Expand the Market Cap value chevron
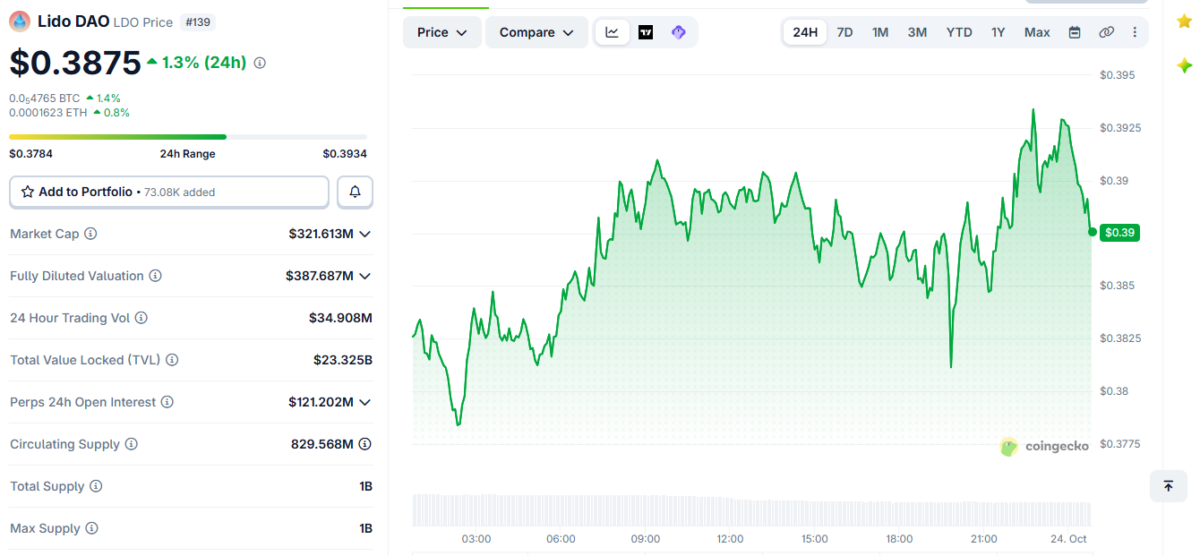Screen dimensions: 1200x556 pyautogui.click(x=365, y=234)
